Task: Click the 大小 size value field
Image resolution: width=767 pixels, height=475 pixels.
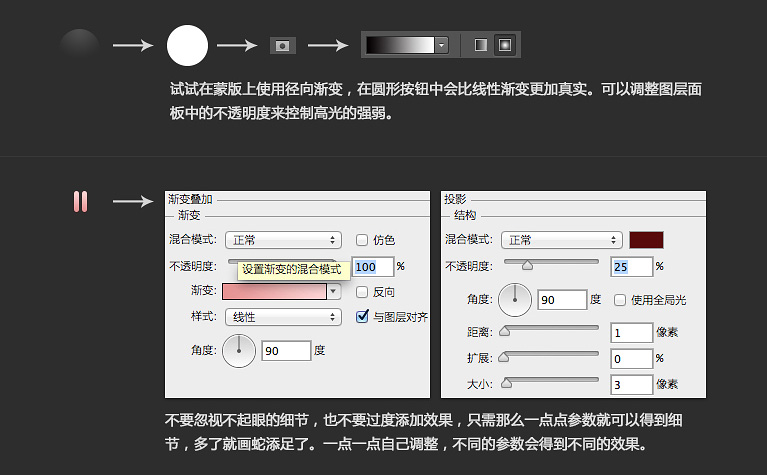Action: [x=632, y=385]
